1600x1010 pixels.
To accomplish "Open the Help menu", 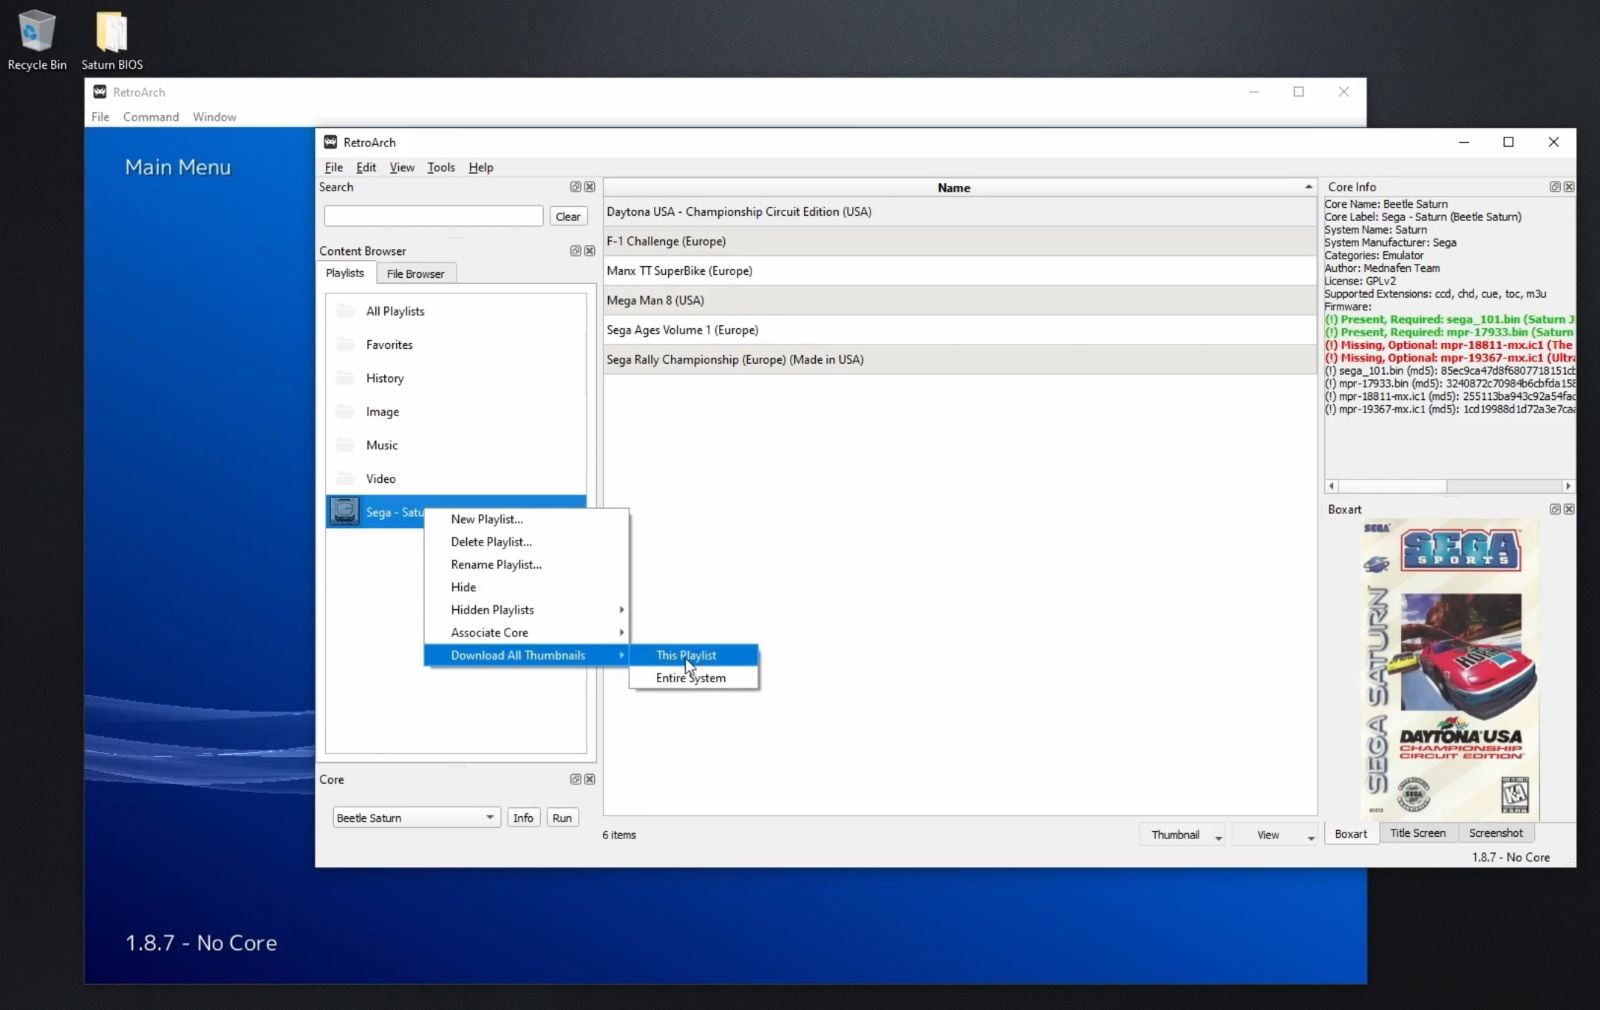I will (481, 168).
